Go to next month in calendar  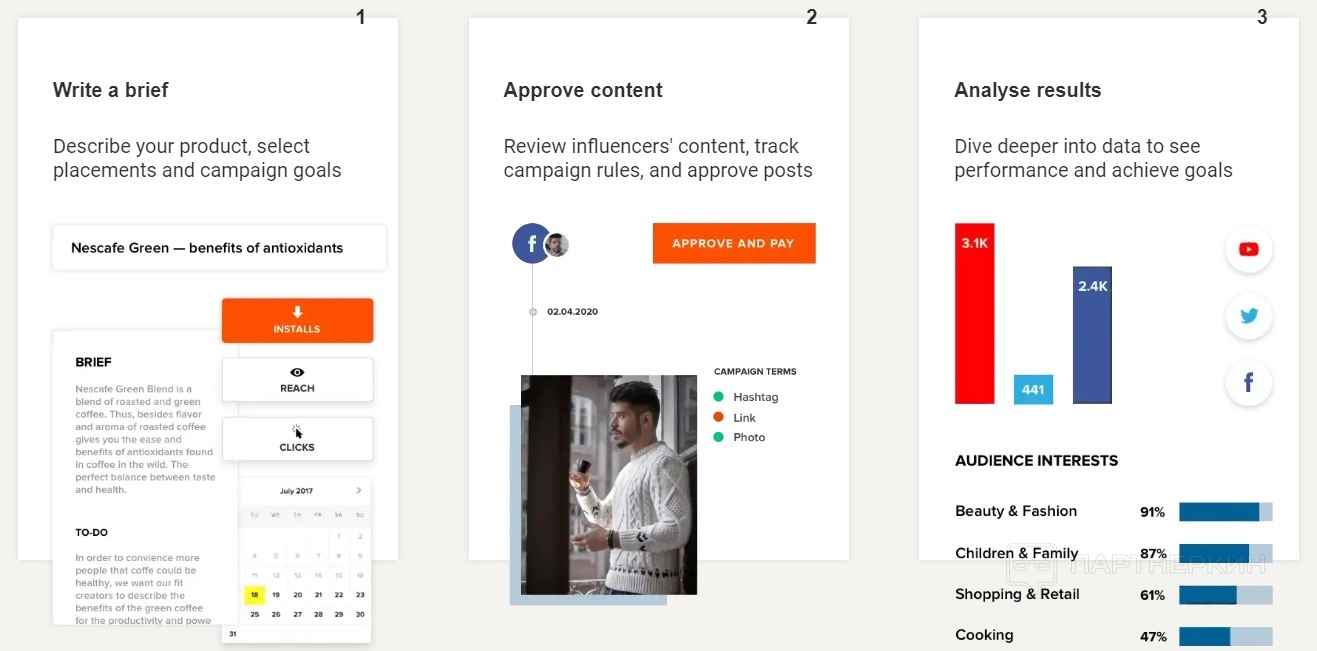pyautogui.click(x=359, y=491)
